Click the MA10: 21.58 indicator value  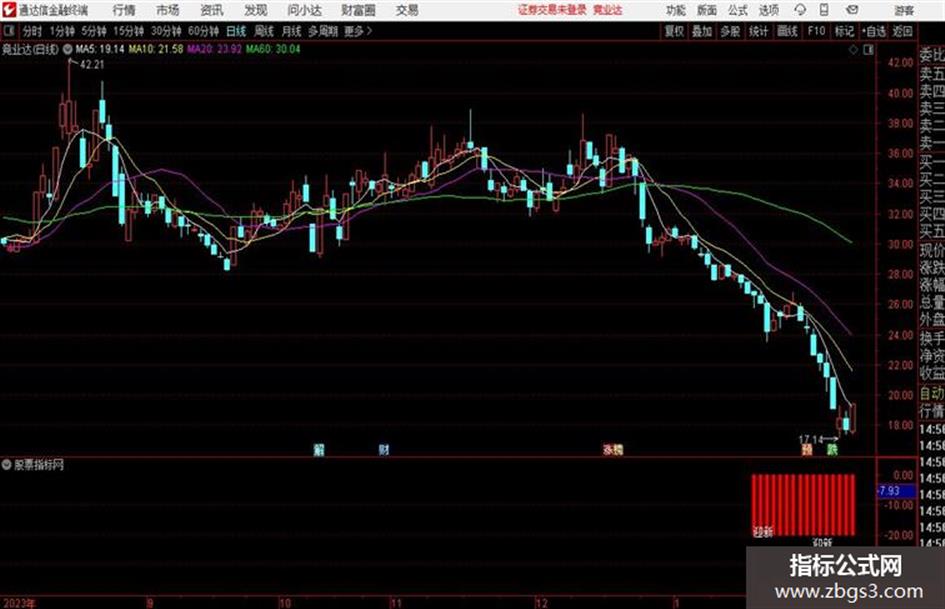155,49
